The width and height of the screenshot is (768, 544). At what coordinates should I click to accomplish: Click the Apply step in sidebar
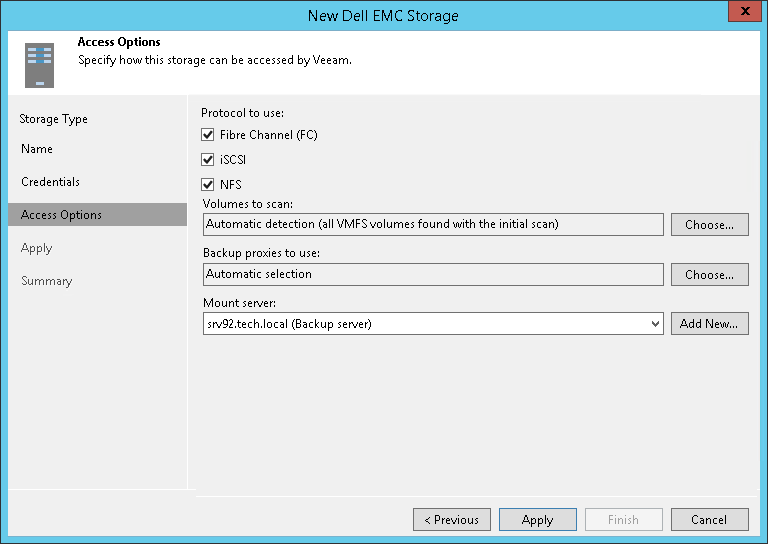point(37,248)
